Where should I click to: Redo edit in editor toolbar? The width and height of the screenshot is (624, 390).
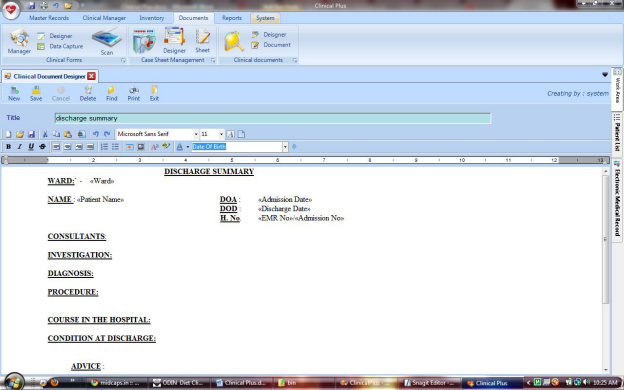(107, 135)
